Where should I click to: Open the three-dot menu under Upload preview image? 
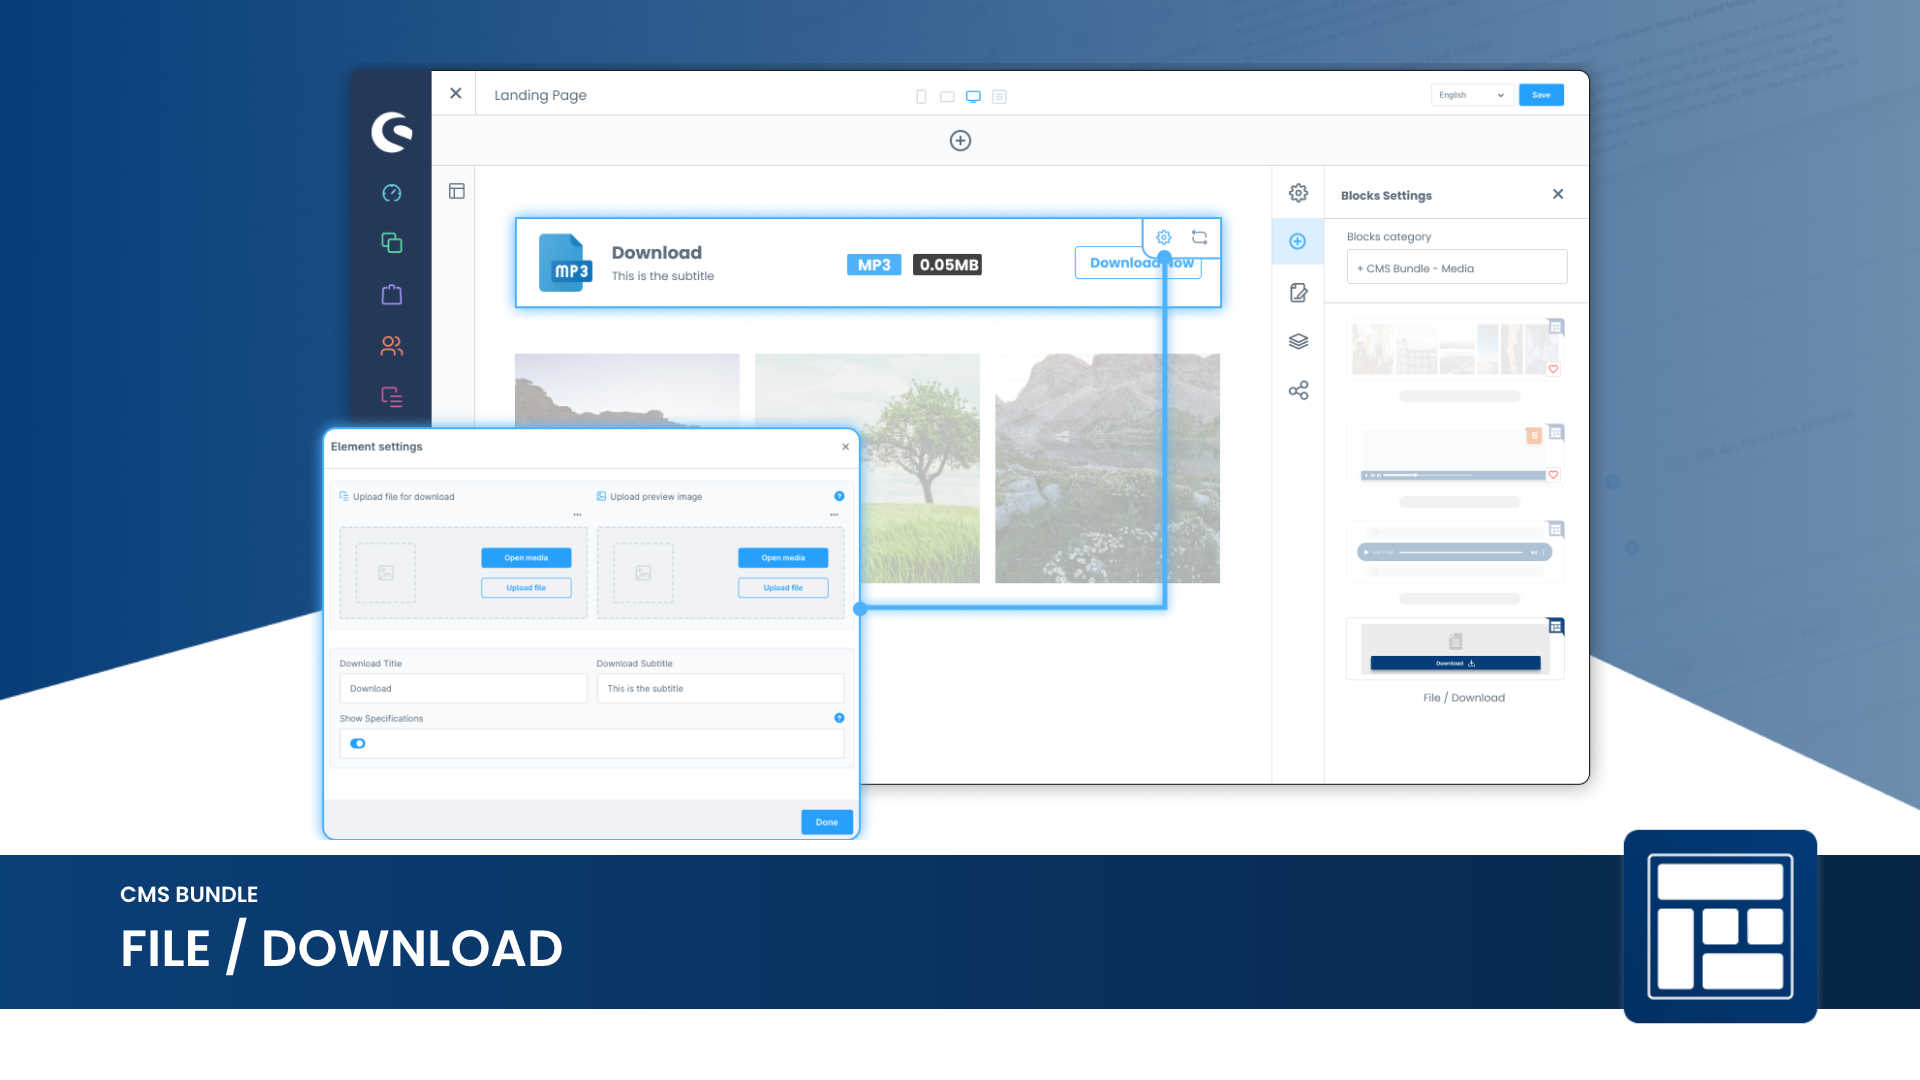[834, 515]
